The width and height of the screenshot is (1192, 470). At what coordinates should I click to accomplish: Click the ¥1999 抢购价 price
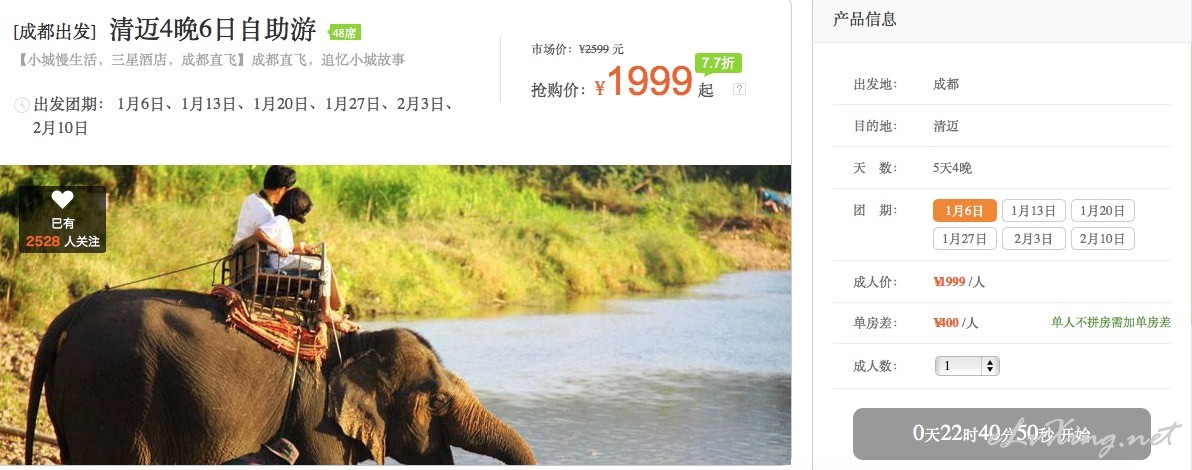644,81
